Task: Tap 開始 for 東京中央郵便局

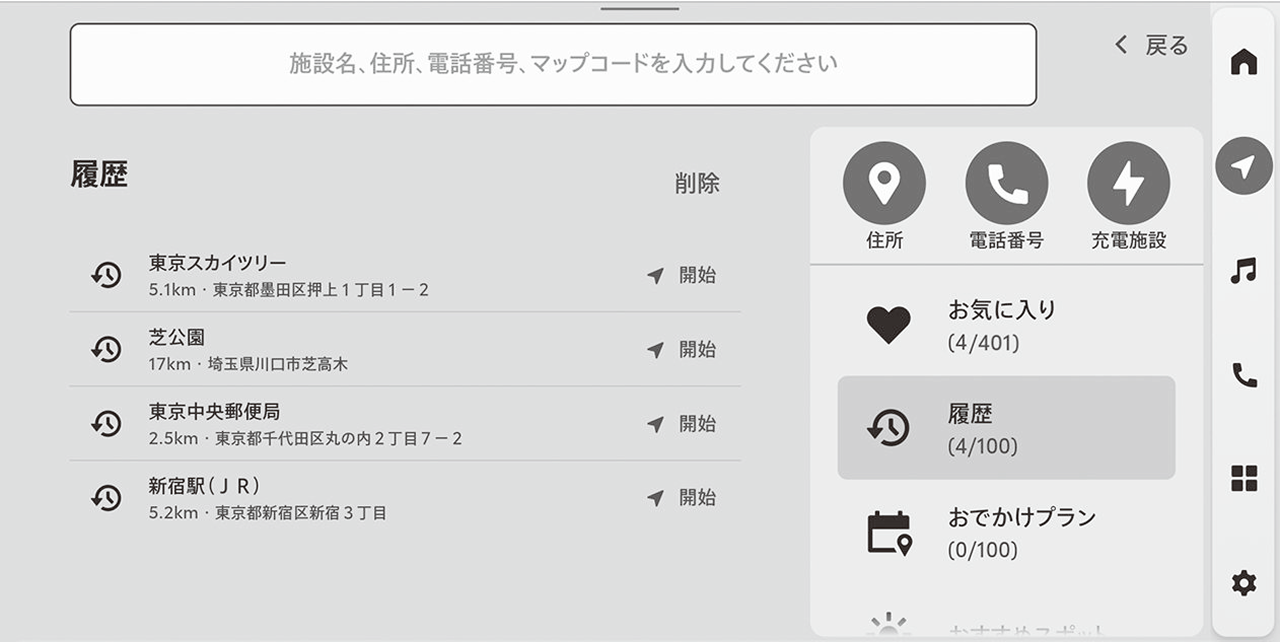Action: pos(682,423)
